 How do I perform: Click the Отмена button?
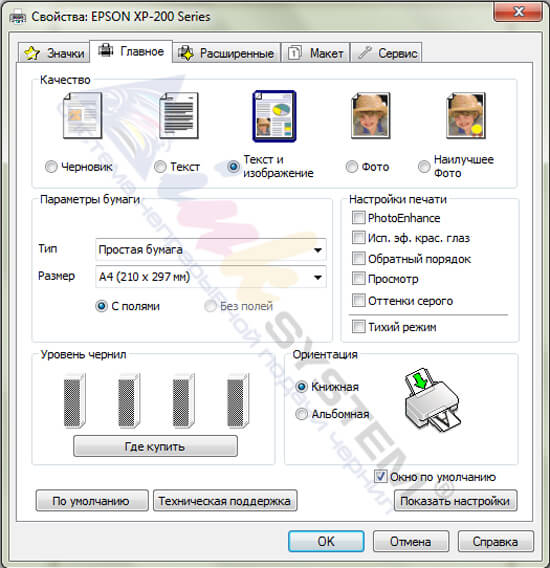(x=411, y=542)
